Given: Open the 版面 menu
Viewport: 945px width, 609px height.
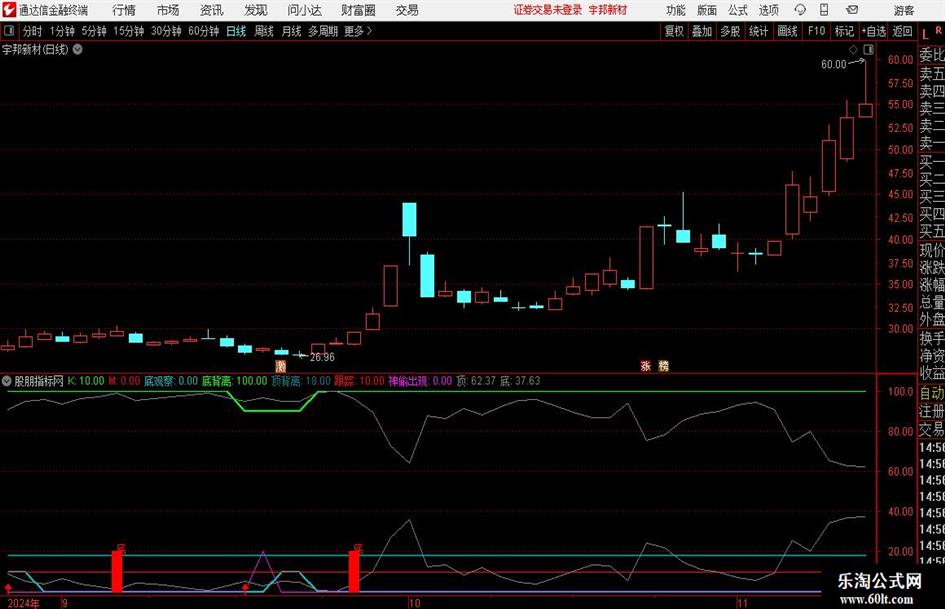Looking at the screenshot, I should (707, 10).
